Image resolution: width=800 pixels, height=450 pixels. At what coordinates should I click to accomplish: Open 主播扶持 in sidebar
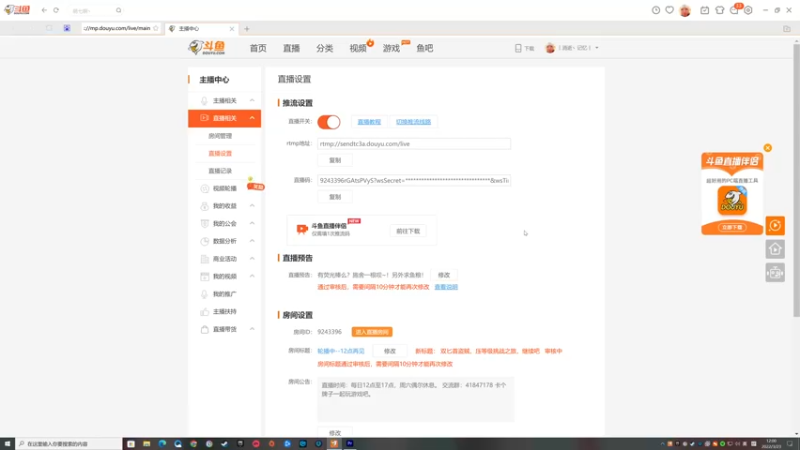coord(224,311)
